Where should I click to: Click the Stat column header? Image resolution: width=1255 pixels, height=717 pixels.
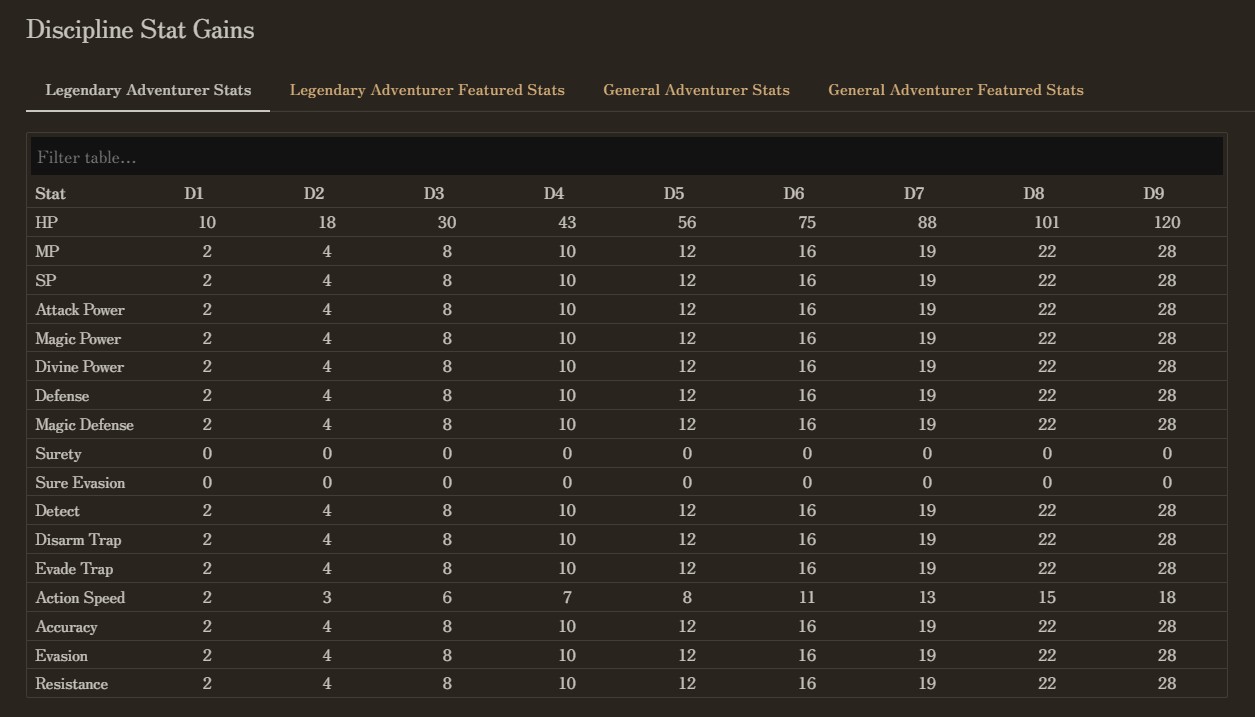click(x=50, y=193)
